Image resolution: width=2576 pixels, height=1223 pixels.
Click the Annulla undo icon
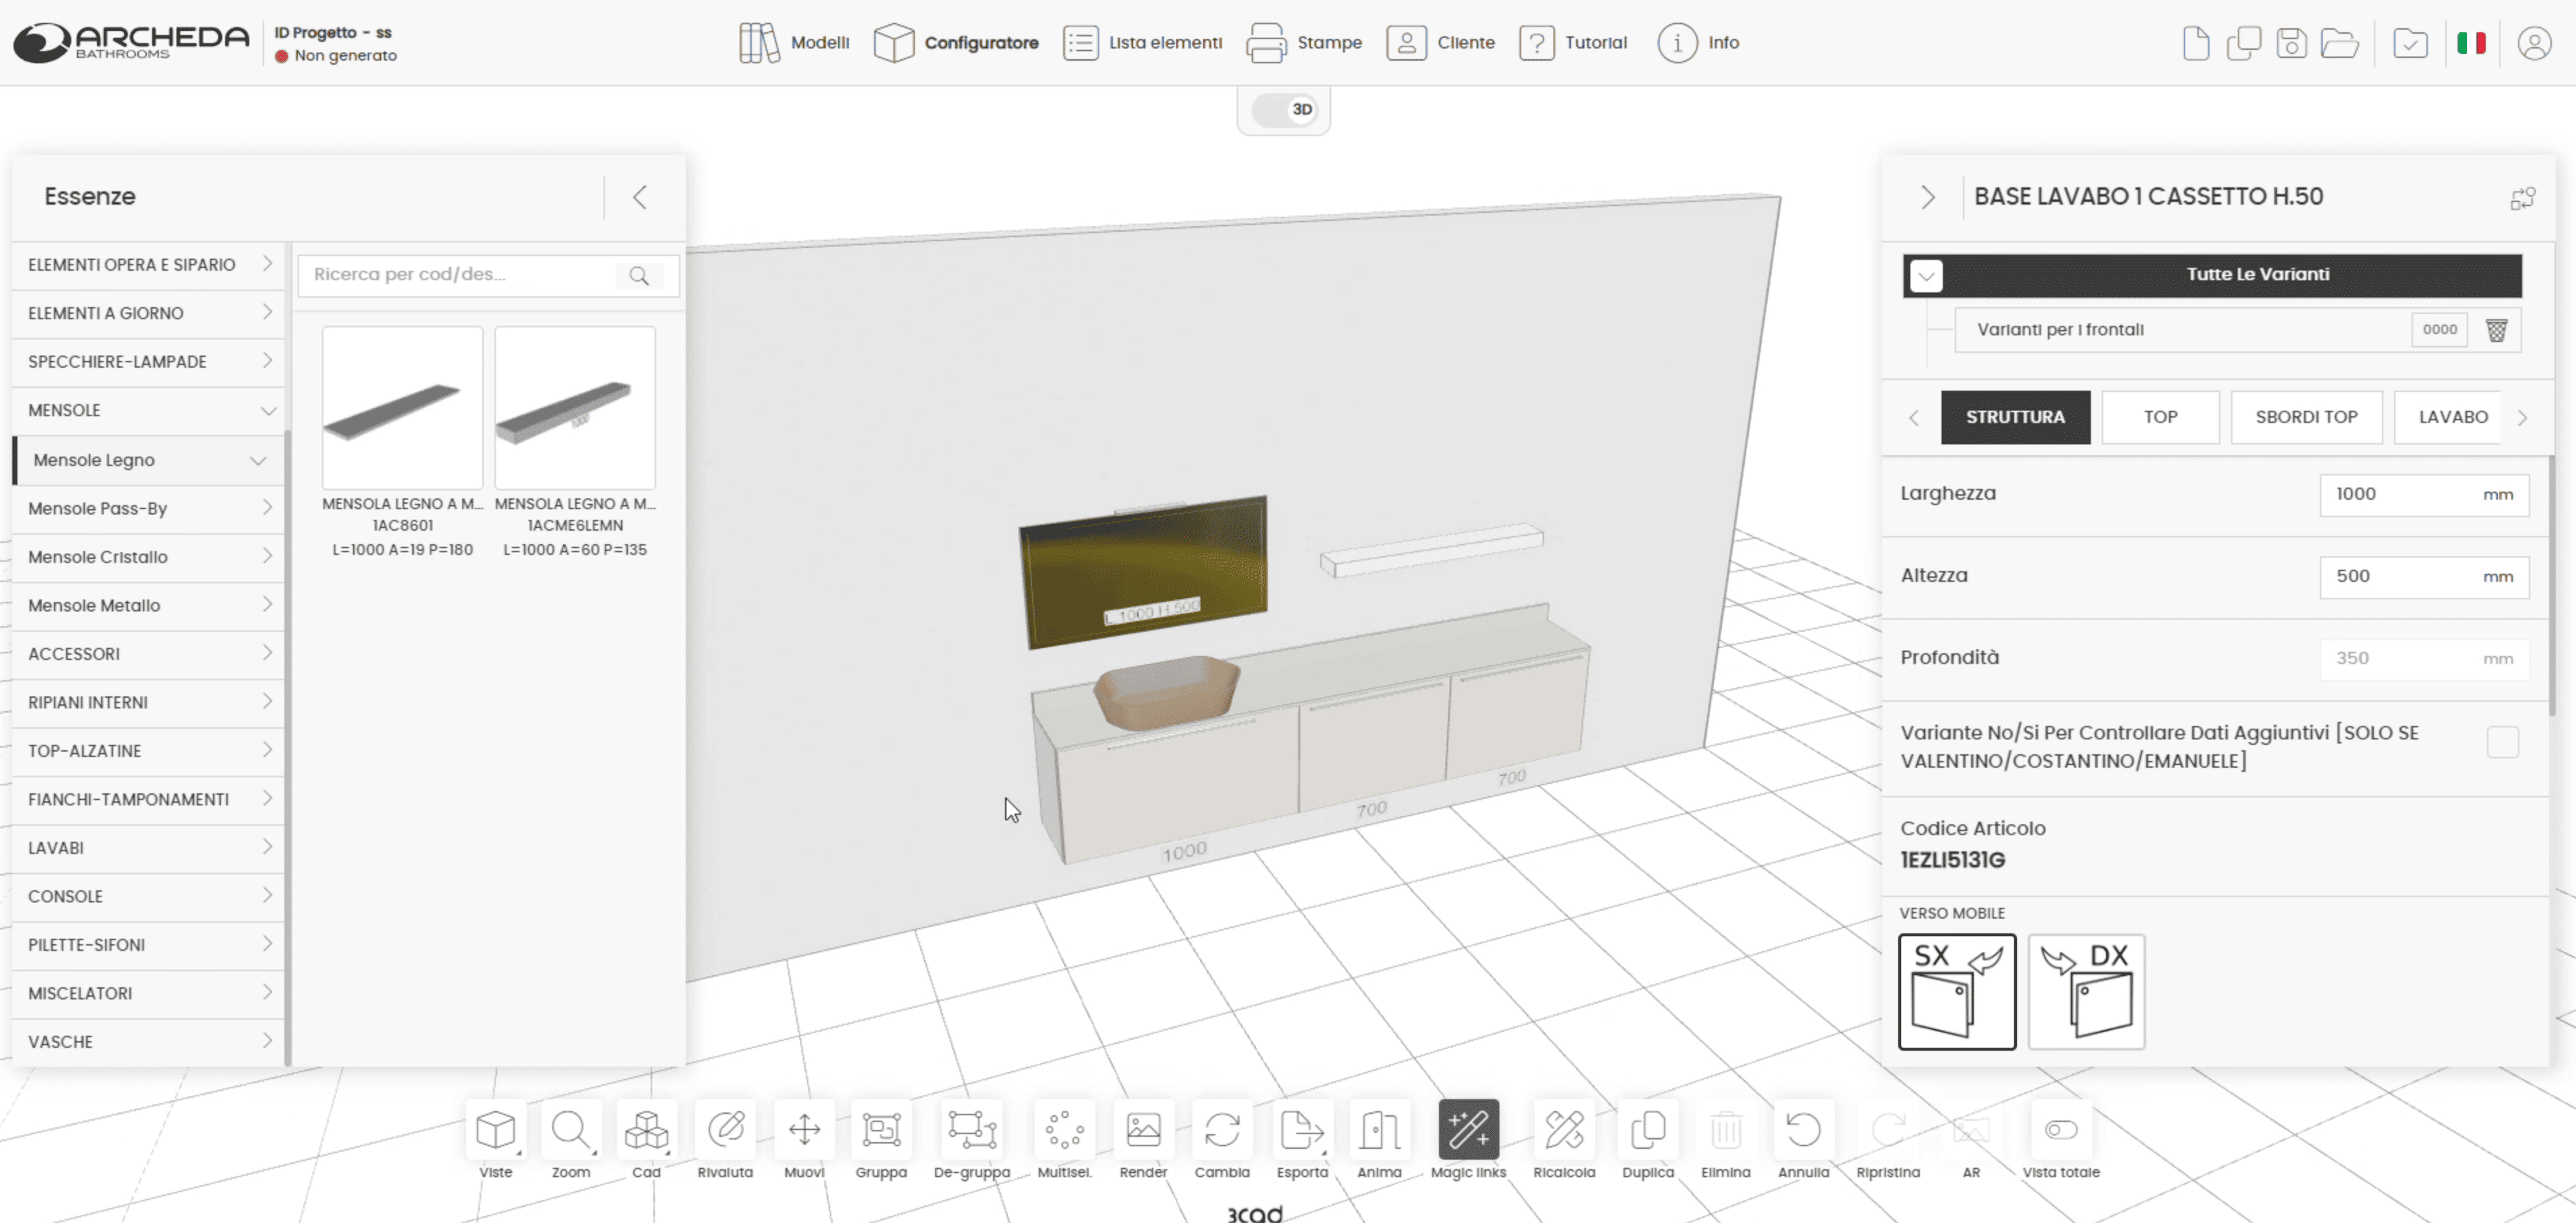pyautogui.click(x=1803, y=1130)
